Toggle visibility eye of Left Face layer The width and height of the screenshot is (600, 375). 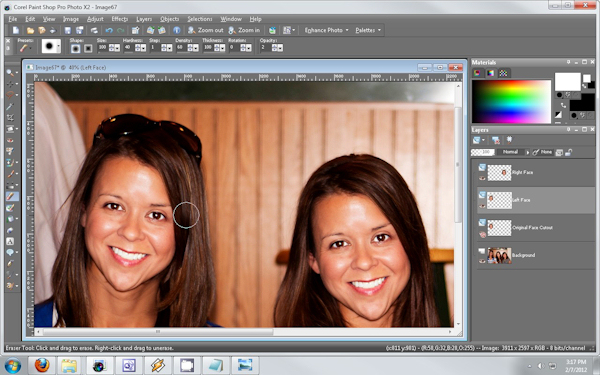point(482,206)
